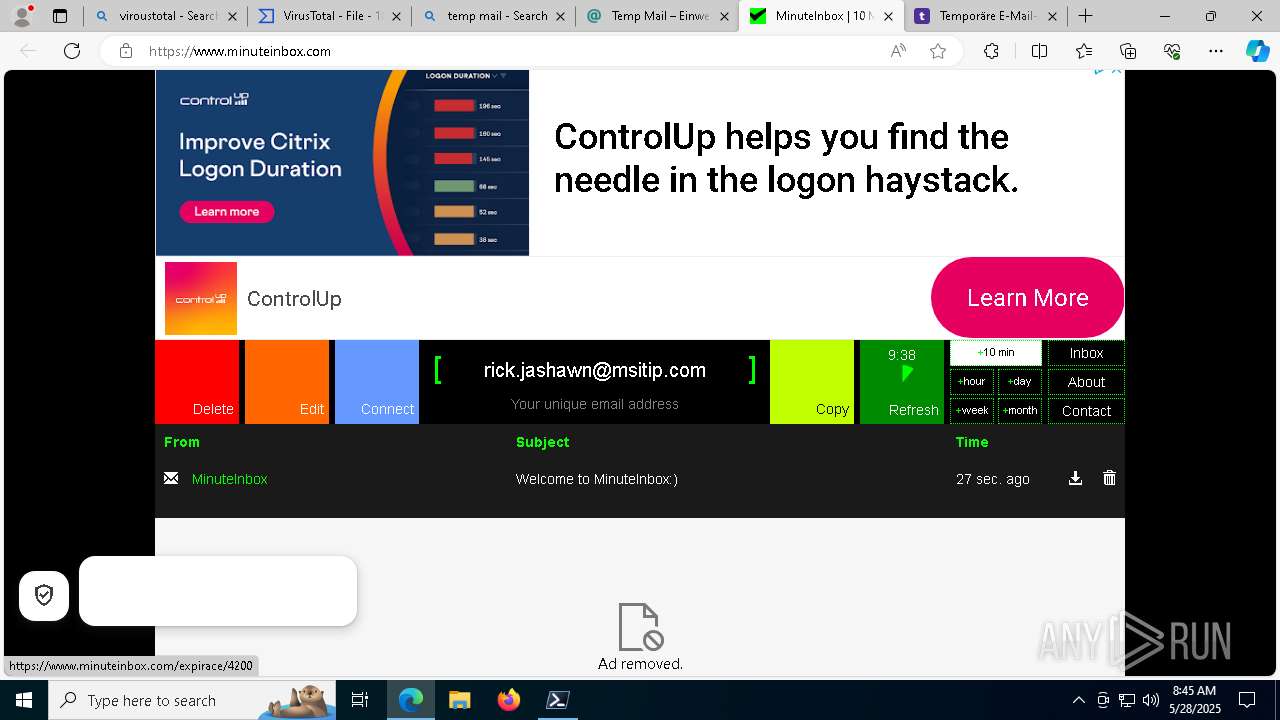1280x720 pixels.
Task: Open Firefox from taskbar
Action: (509, 700)
